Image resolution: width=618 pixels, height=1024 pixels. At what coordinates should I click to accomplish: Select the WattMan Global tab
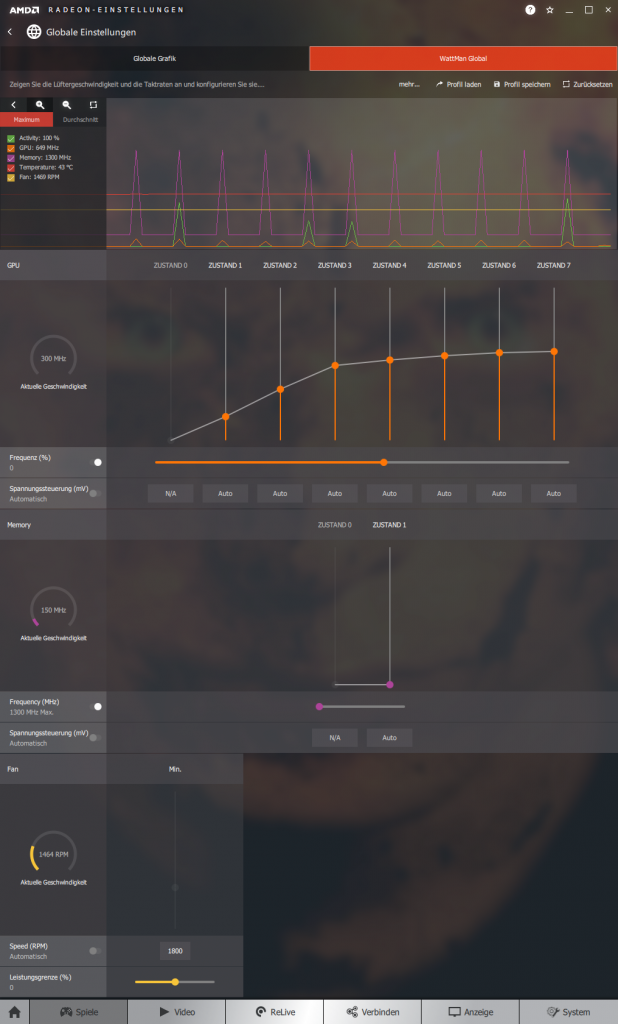point(463,59)
